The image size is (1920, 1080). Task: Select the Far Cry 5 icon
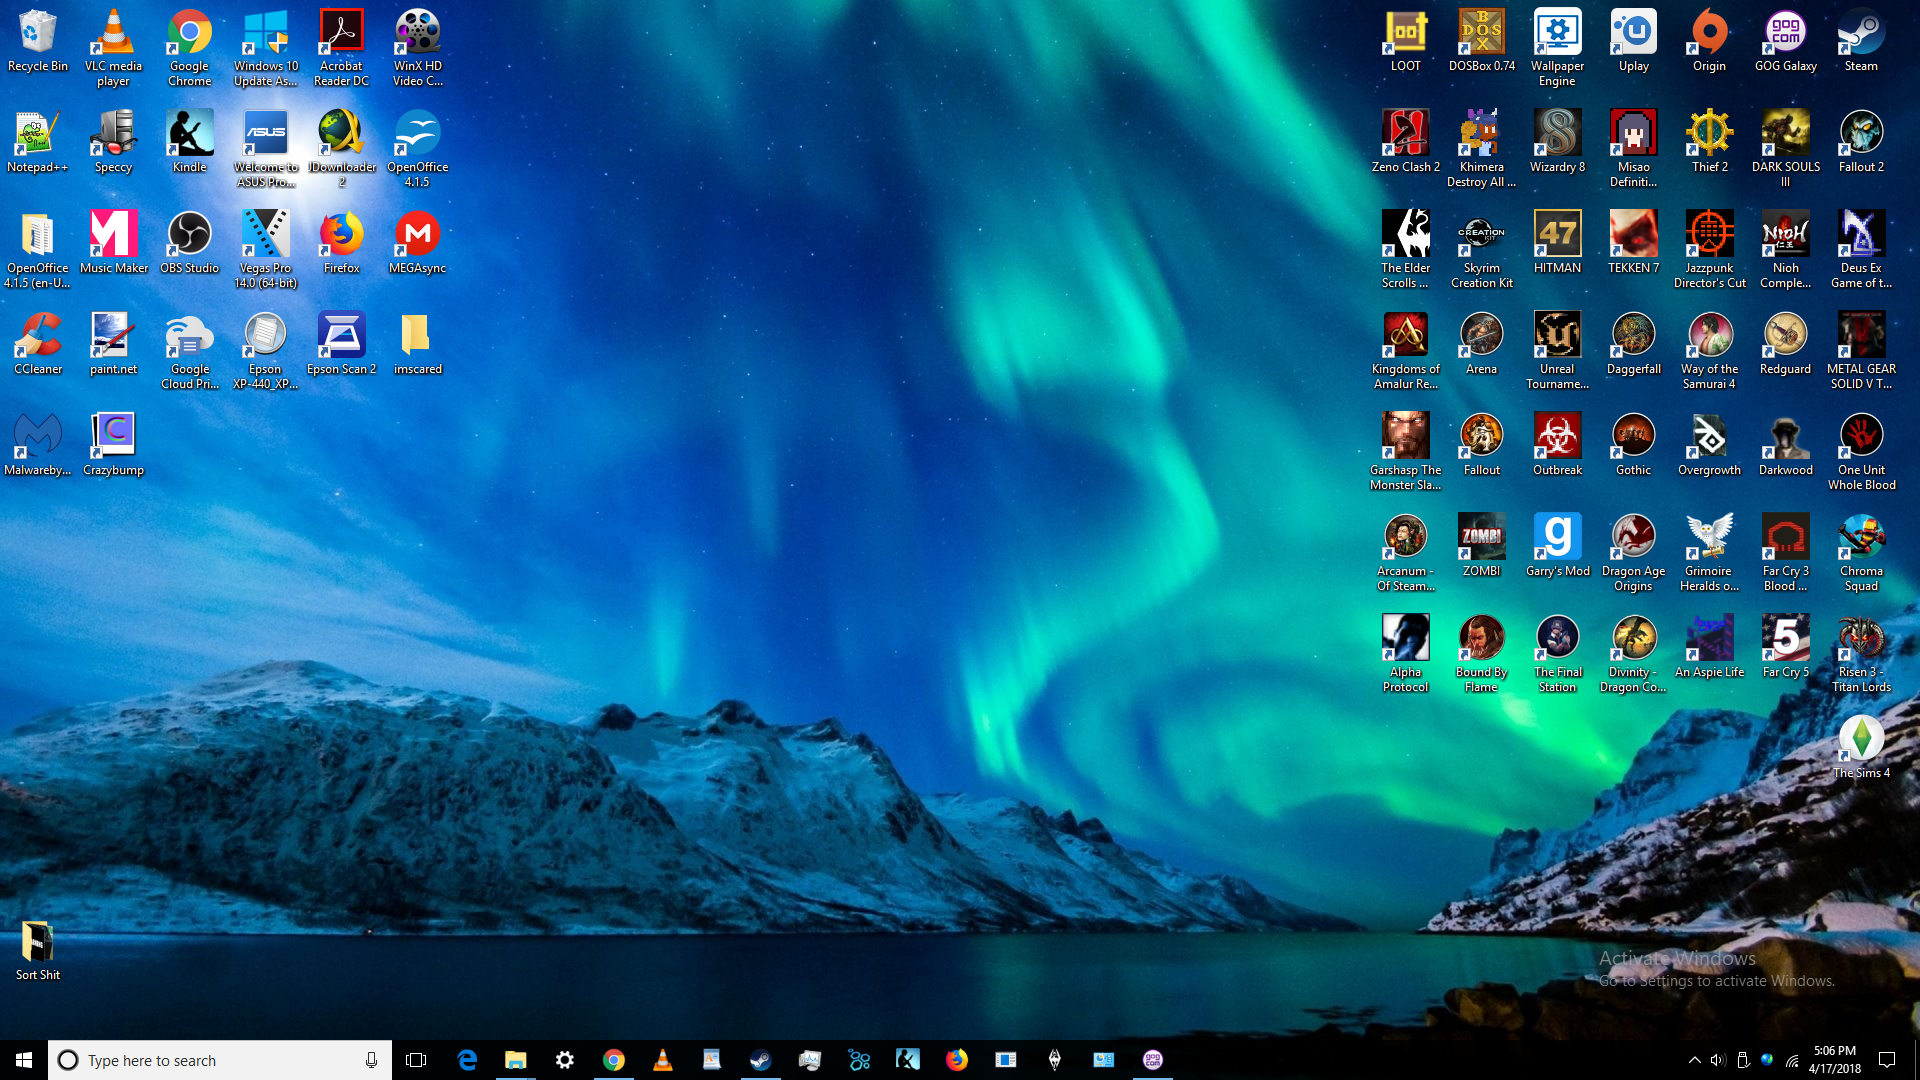1786,648
